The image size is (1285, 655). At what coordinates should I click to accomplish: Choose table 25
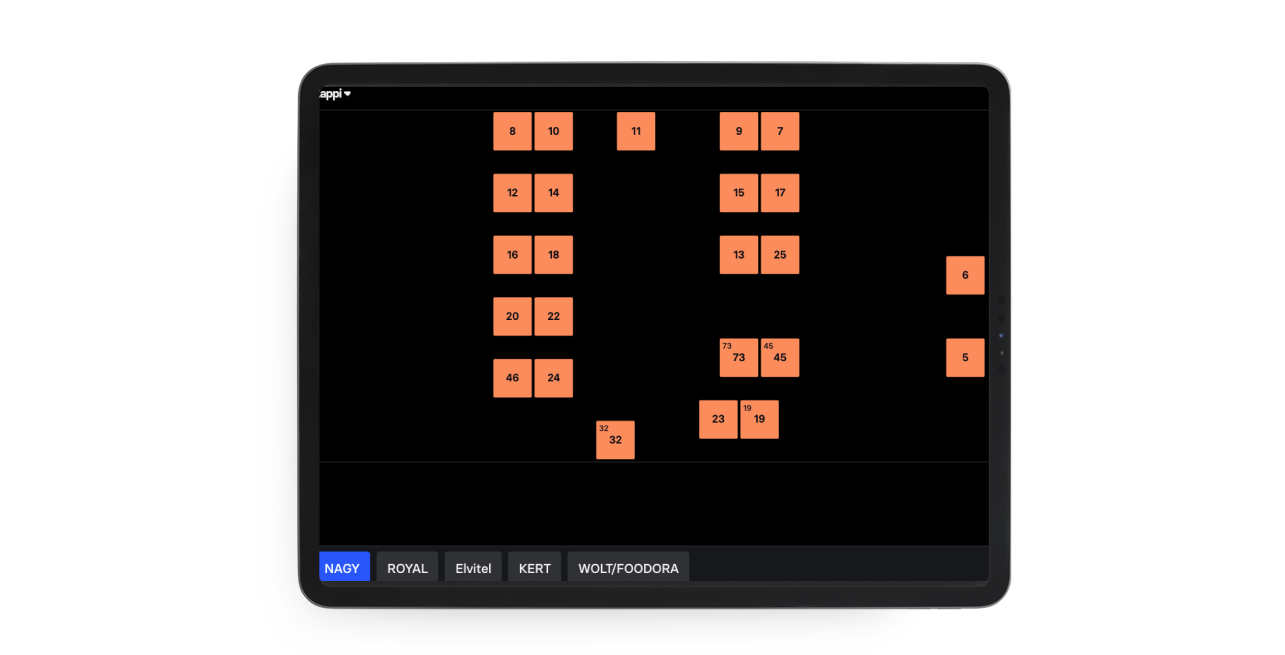(x=780, y=255)
